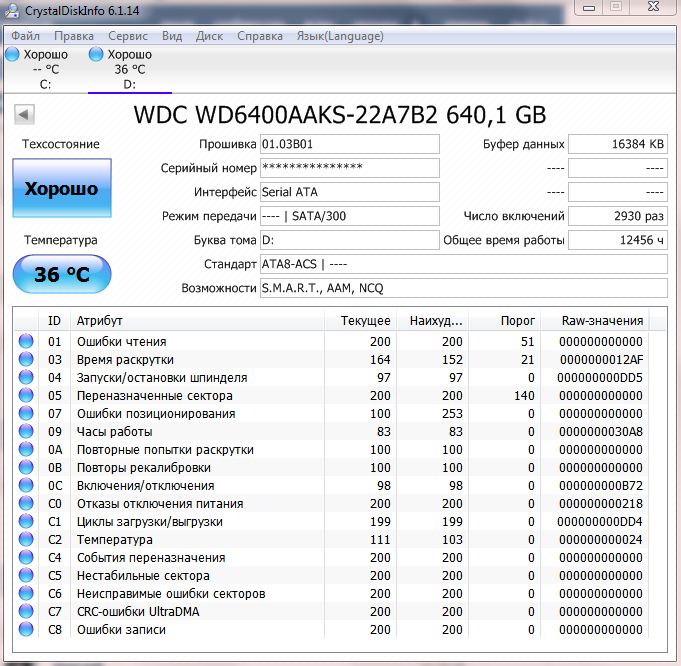This screenshot has width=681, height=666.
Task: Click the Raw-значения column header
Action: tap(595, 321)
